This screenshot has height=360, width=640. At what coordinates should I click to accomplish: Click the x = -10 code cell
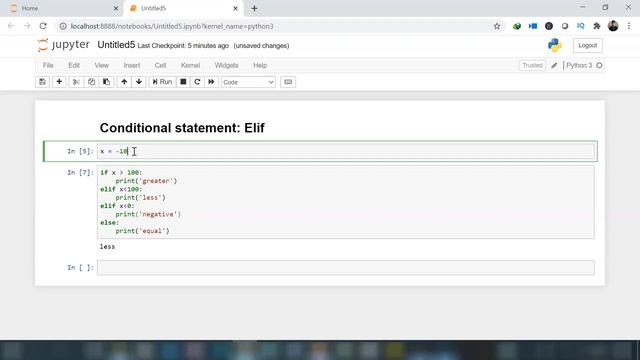tap(346, 151)
